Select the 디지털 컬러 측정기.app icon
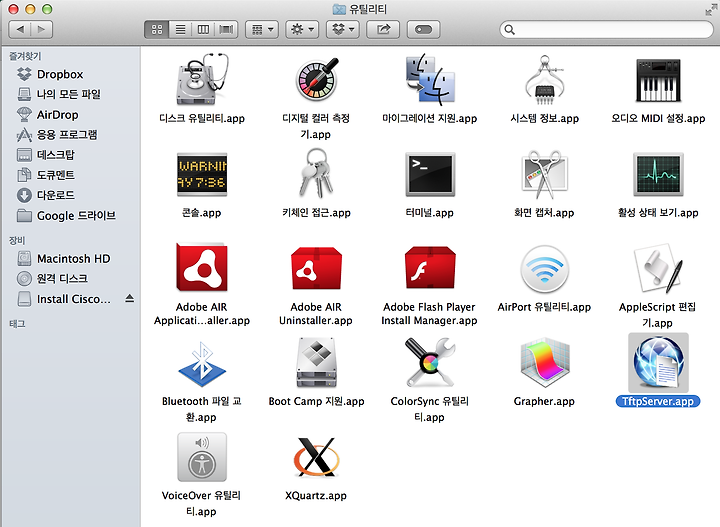This screenshot has width=720, height=527. pyautogui.click(x=316, y=79)
